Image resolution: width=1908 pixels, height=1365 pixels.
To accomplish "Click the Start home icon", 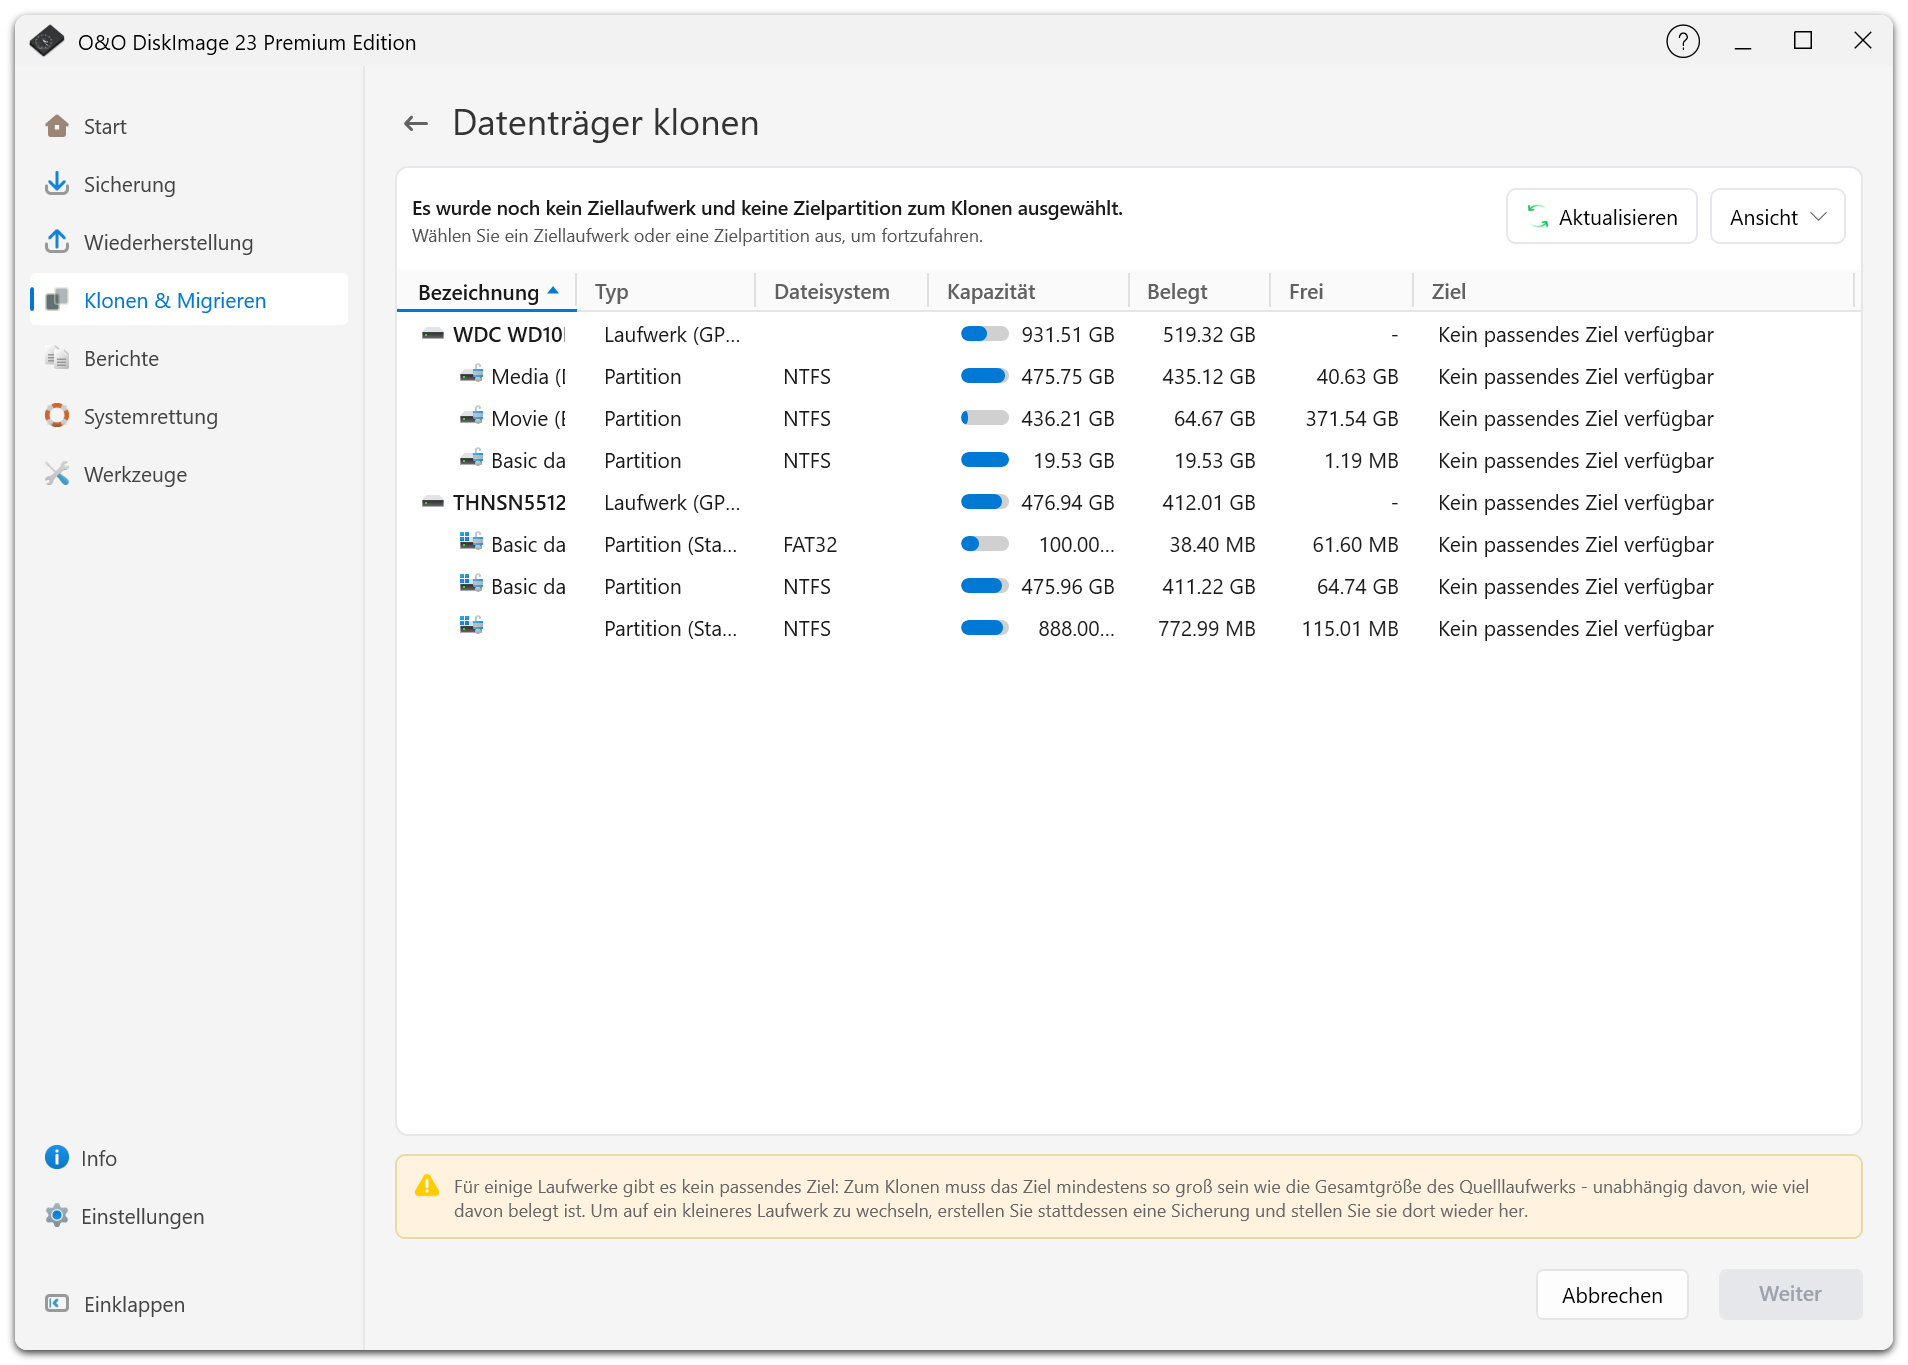I will pos(57,126).
